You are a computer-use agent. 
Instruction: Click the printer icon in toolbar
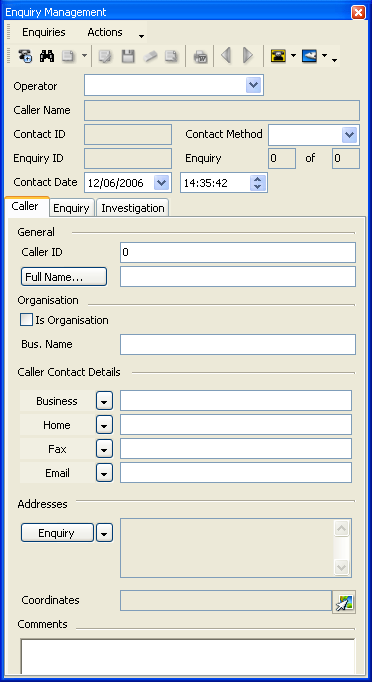point(200,57)
